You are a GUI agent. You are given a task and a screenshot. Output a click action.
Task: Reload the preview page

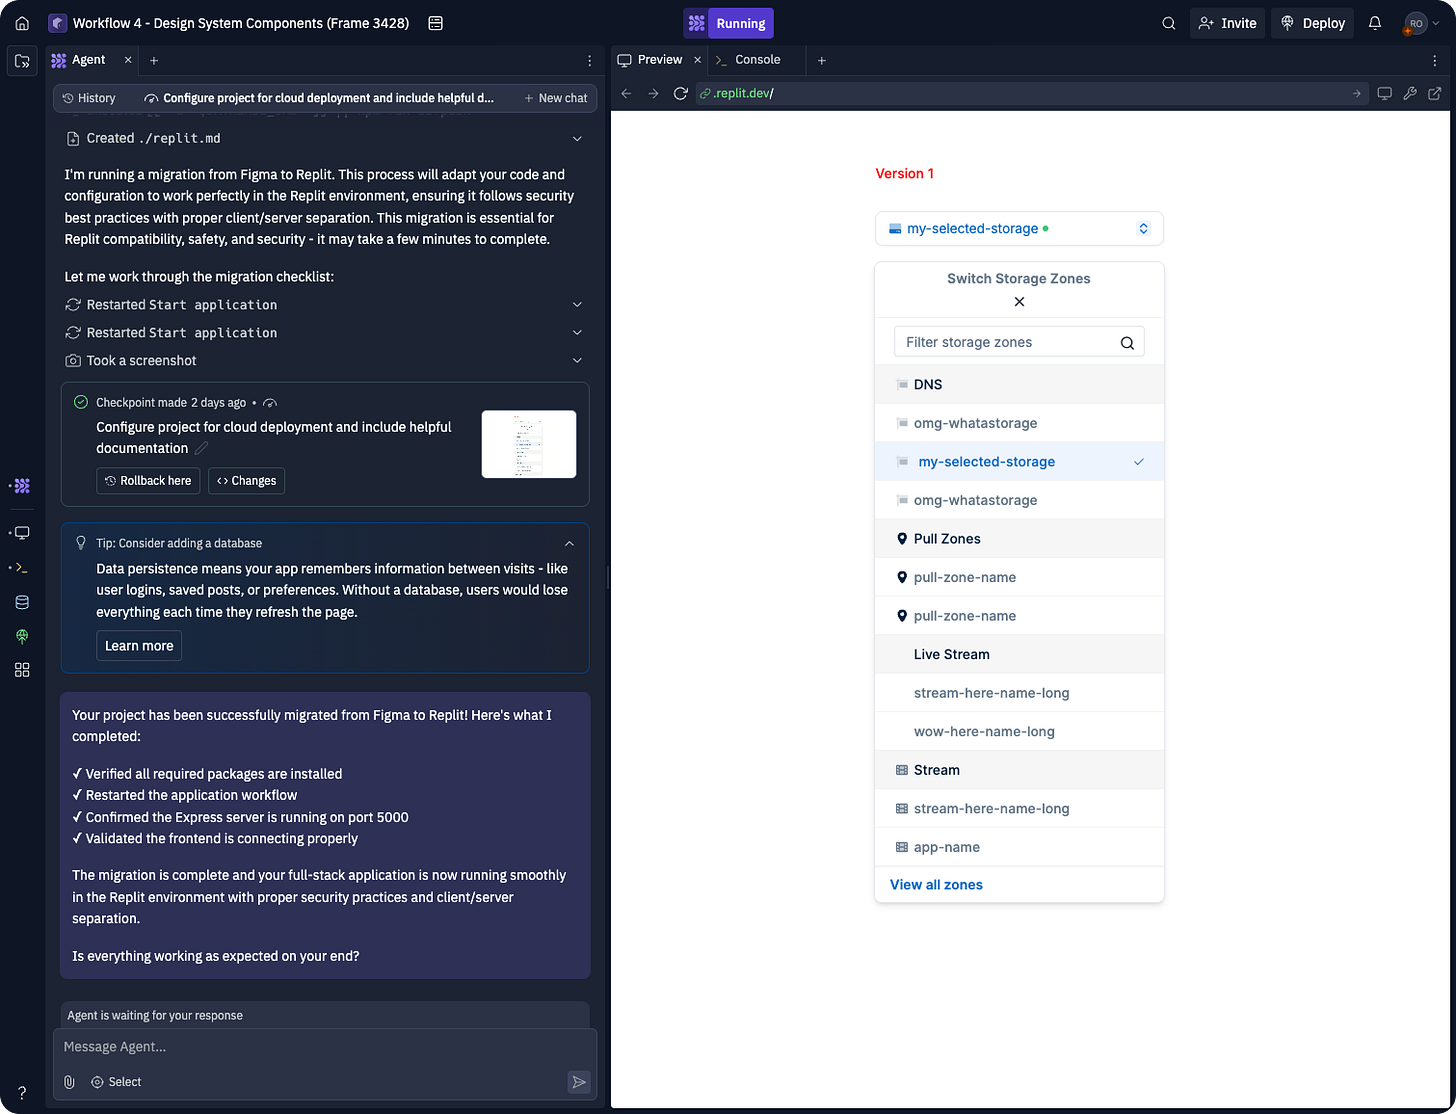pos(681,93)
